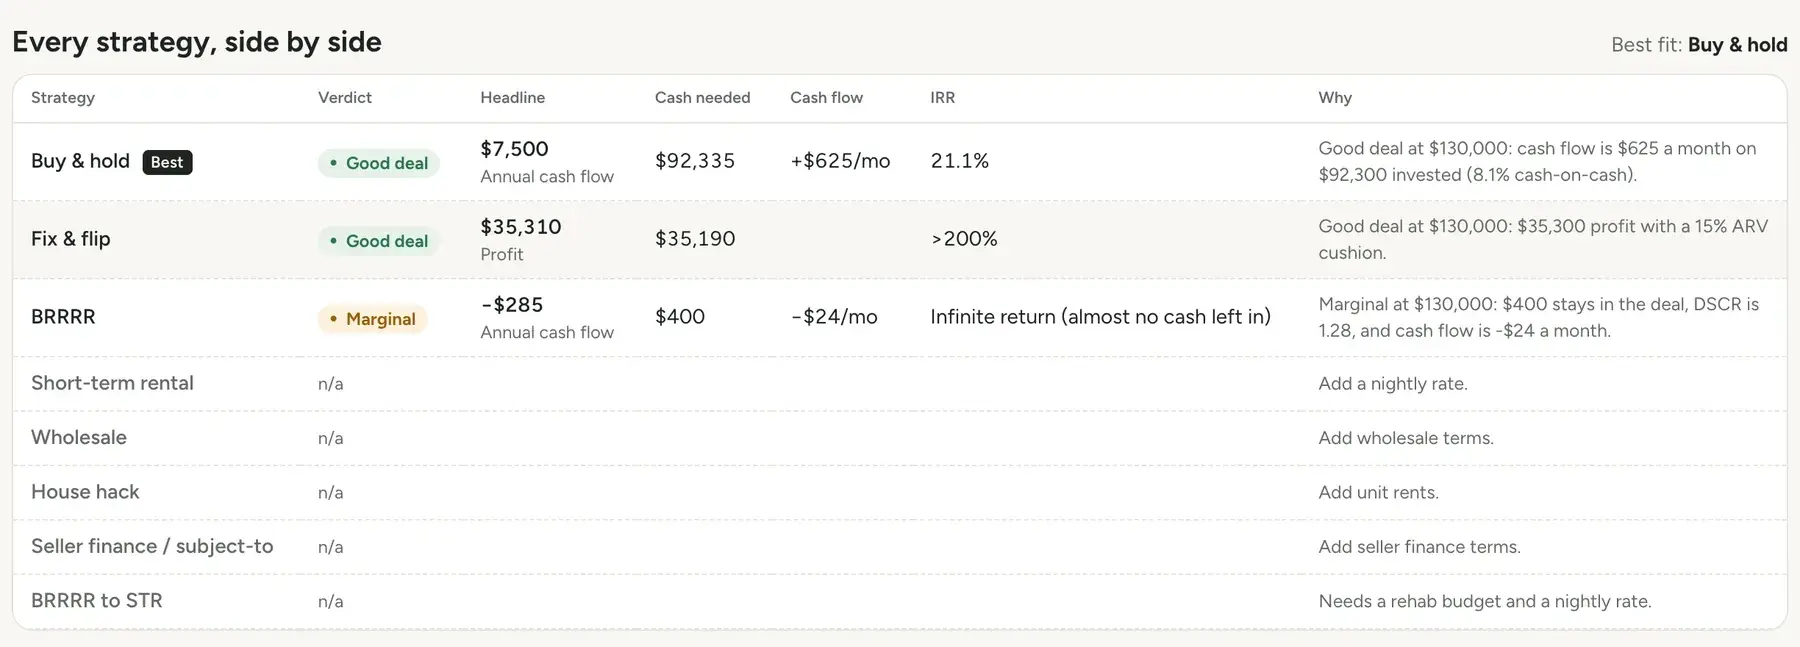This screenshot has width=1800, height=647.
Task: Click the Best badge next to Buy & hold
Action: click(168, 162)
